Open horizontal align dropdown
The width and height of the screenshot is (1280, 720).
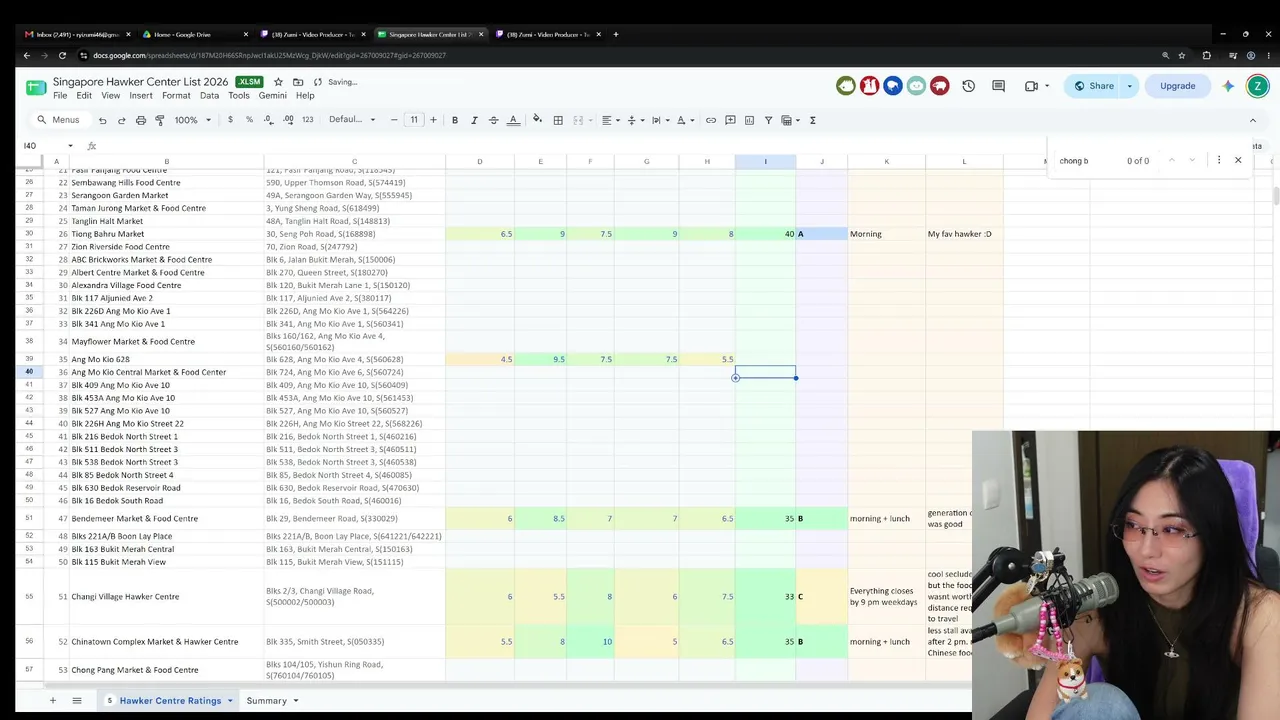pyautogui.click(x=609, y=120)
